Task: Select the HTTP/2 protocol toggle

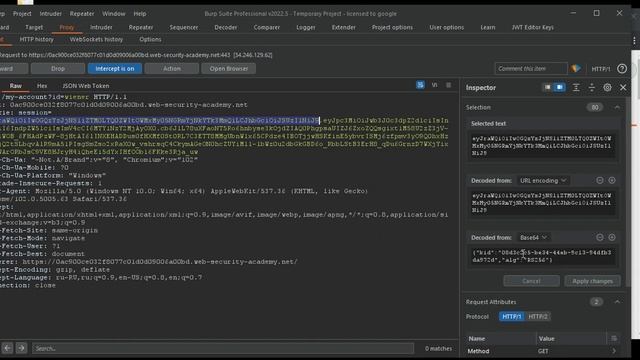Action: click(x=538, y=316)
